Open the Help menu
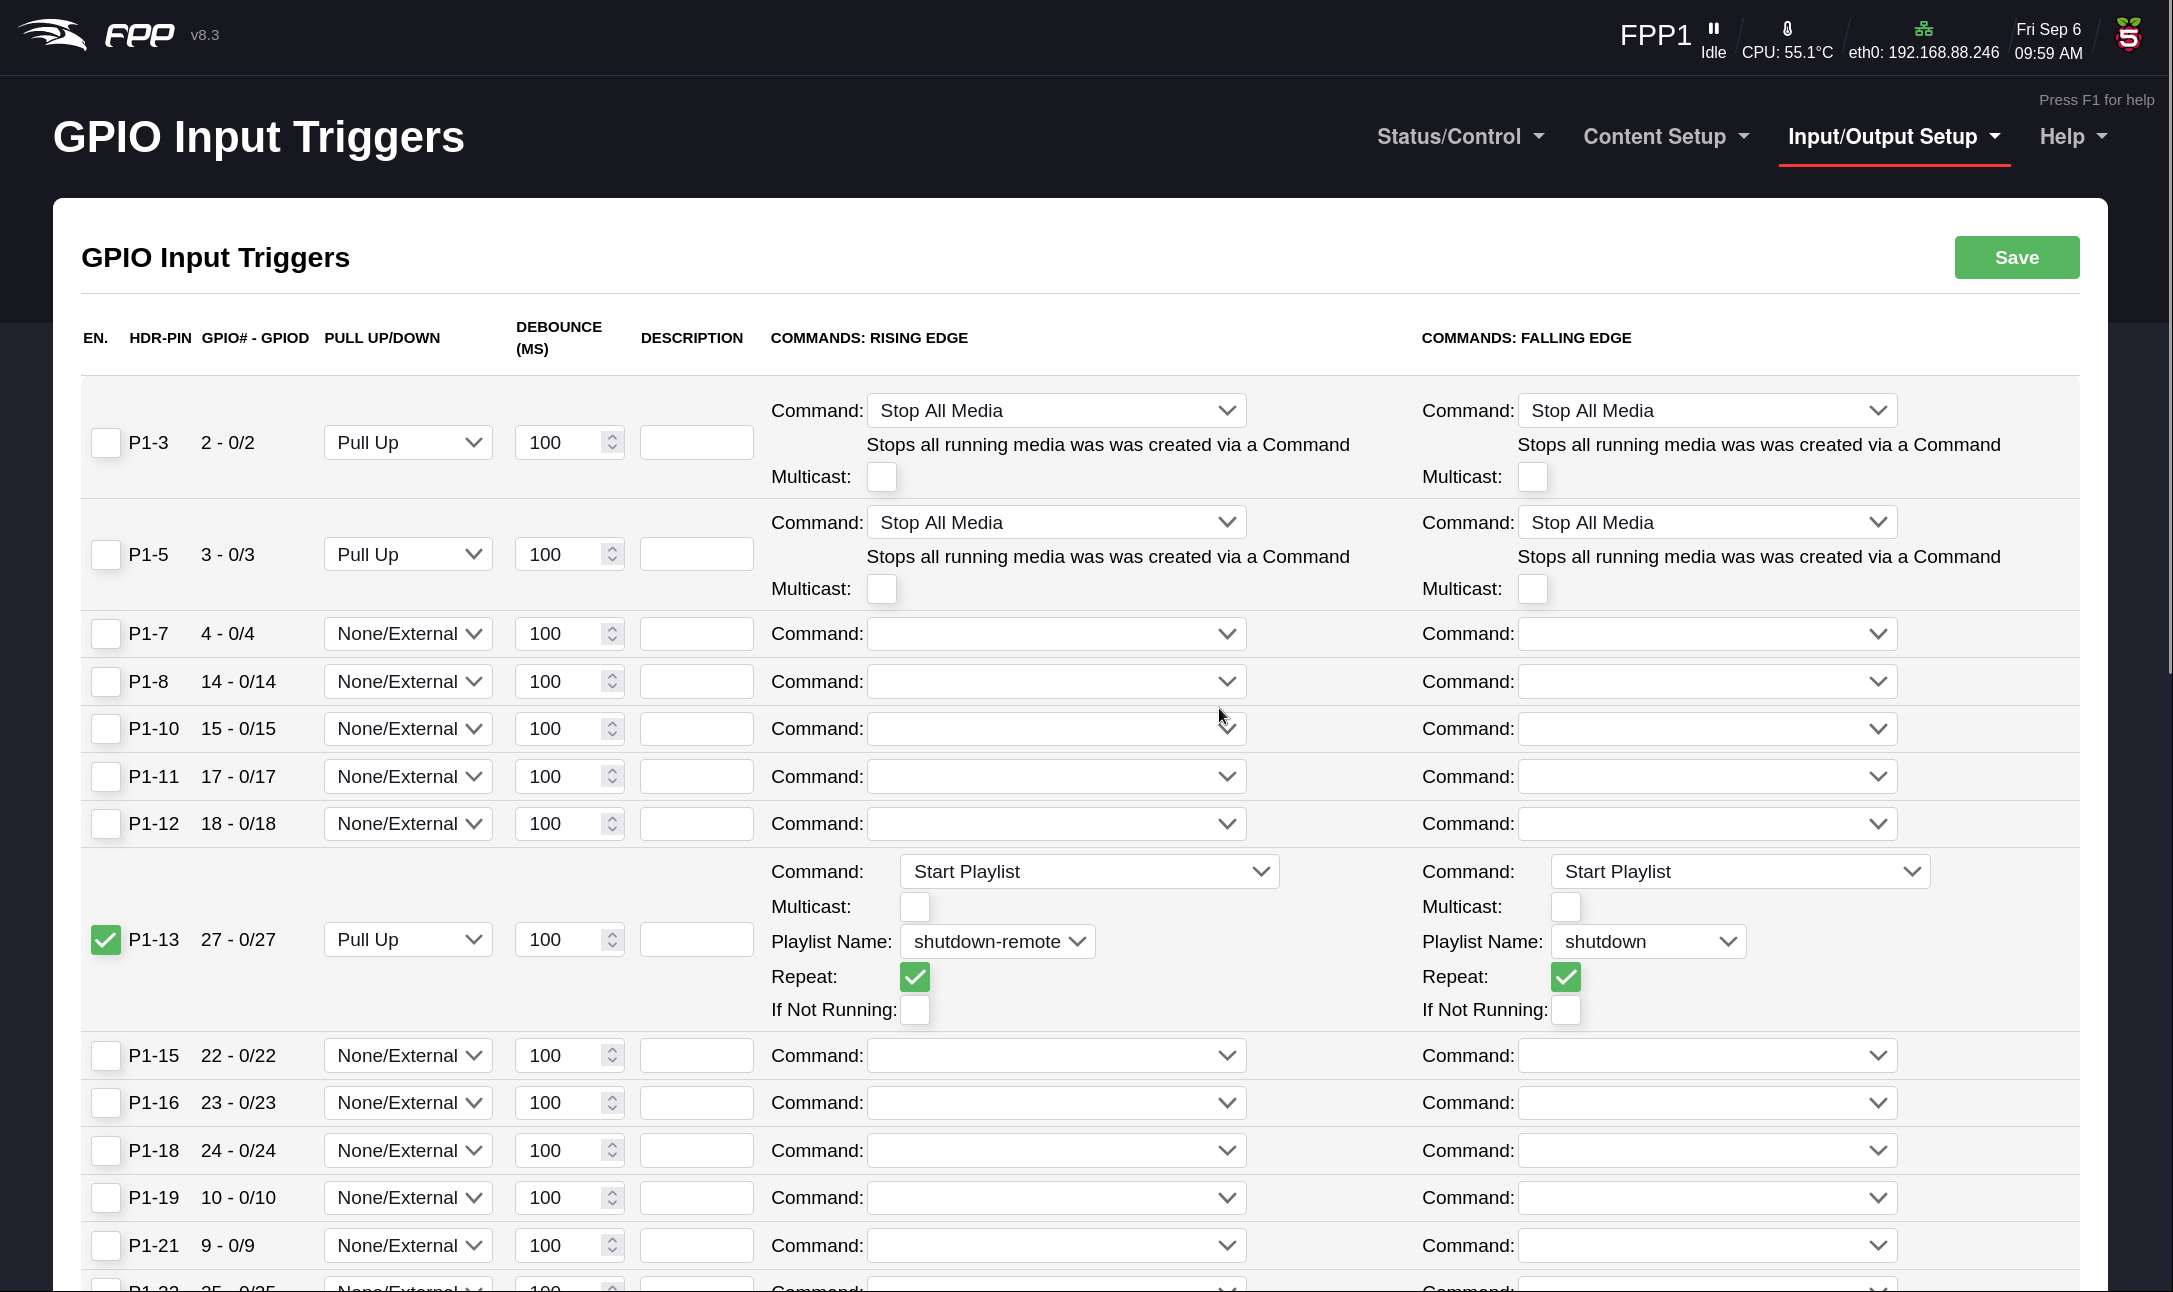This screenshot has height=1292, width=2173. (2072, 137)
